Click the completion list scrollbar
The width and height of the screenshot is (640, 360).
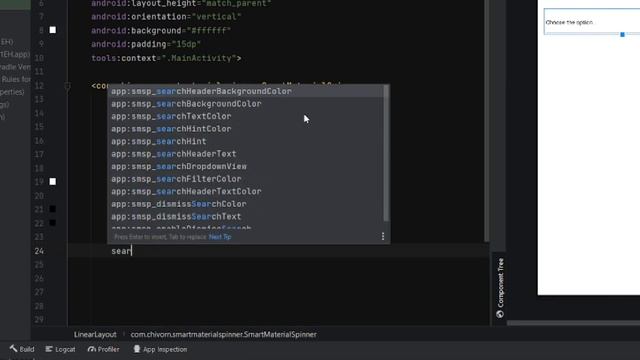(386, 153)
